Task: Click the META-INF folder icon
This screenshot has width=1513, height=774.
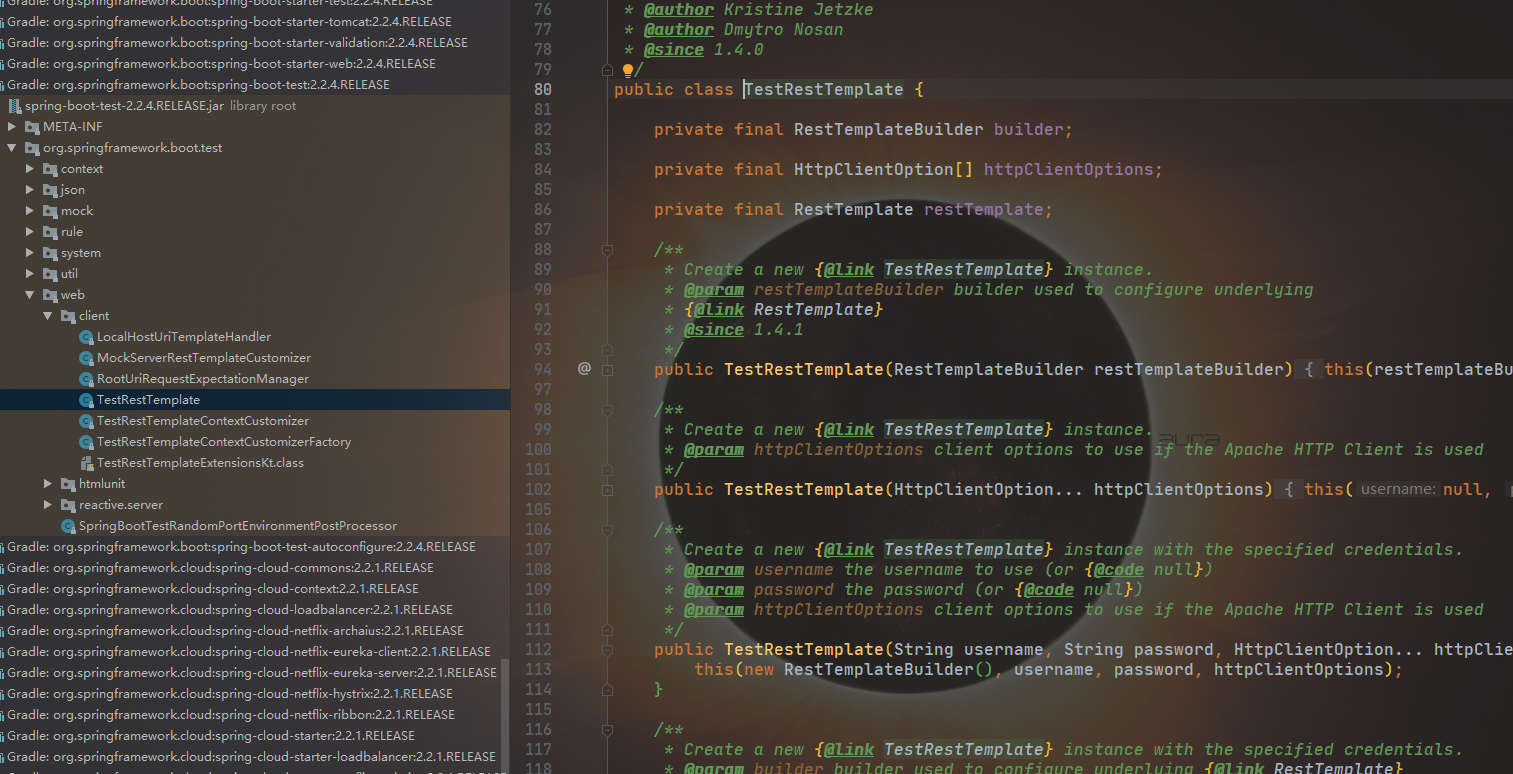Action: click(32, 127)
